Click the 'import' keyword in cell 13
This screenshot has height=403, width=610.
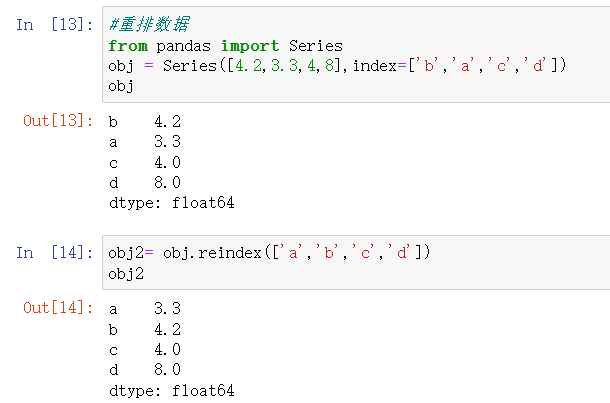click(250, 46)
